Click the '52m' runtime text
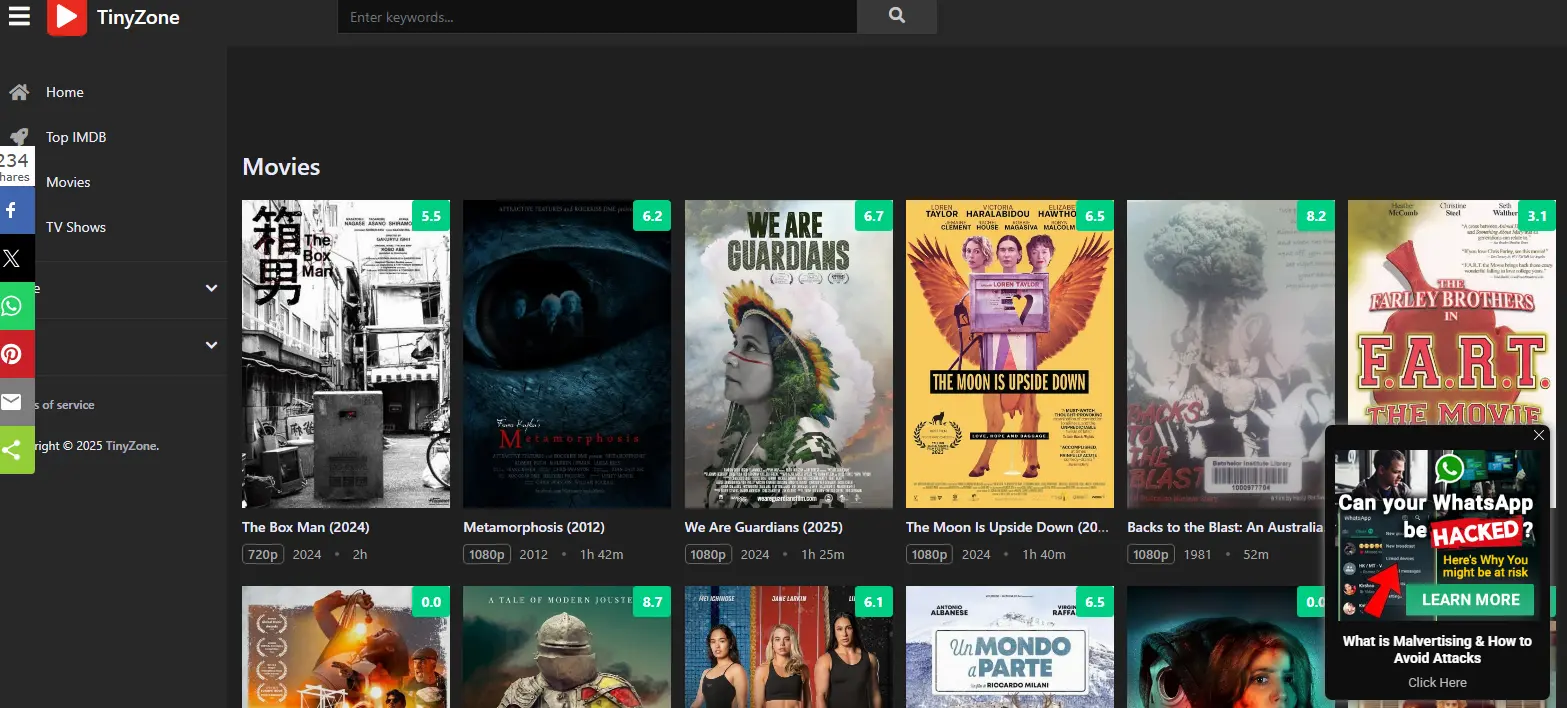 pos(1256,554)
